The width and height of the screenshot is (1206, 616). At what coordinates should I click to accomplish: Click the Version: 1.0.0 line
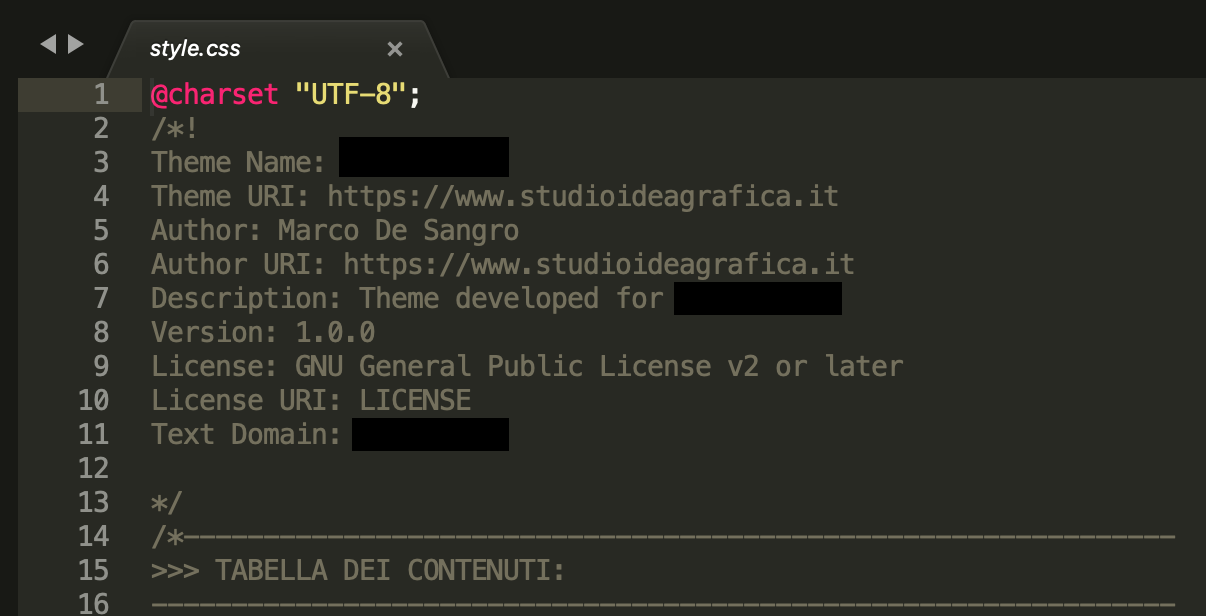(263, 332)
